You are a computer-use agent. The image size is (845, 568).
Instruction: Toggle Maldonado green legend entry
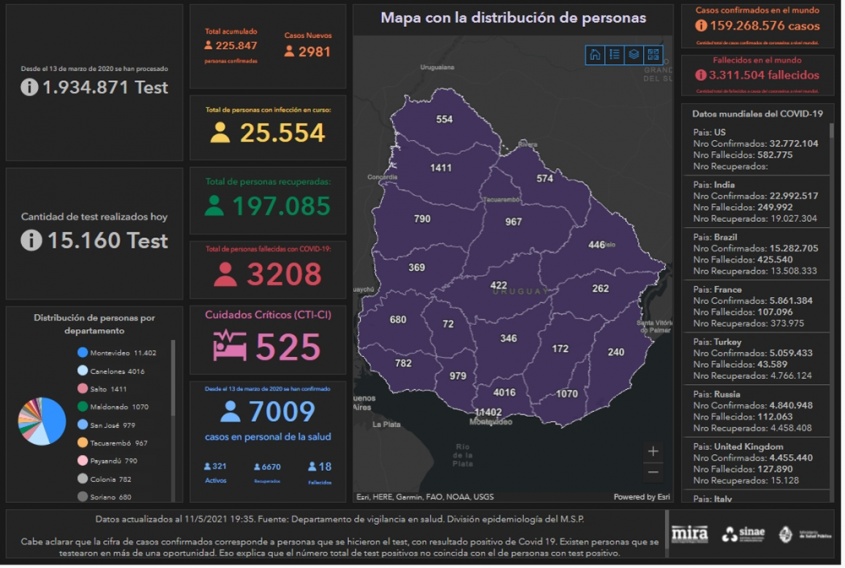coord(82,407)
